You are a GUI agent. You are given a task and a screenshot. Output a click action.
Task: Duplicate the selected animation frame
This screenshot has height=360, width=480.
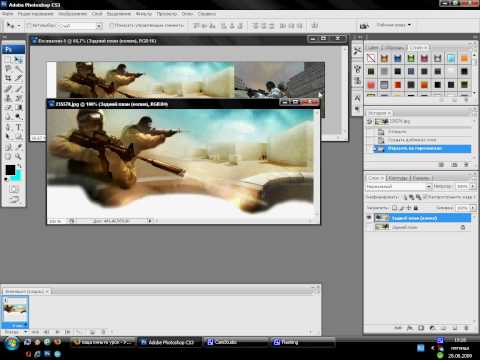[x=92, y=332]
